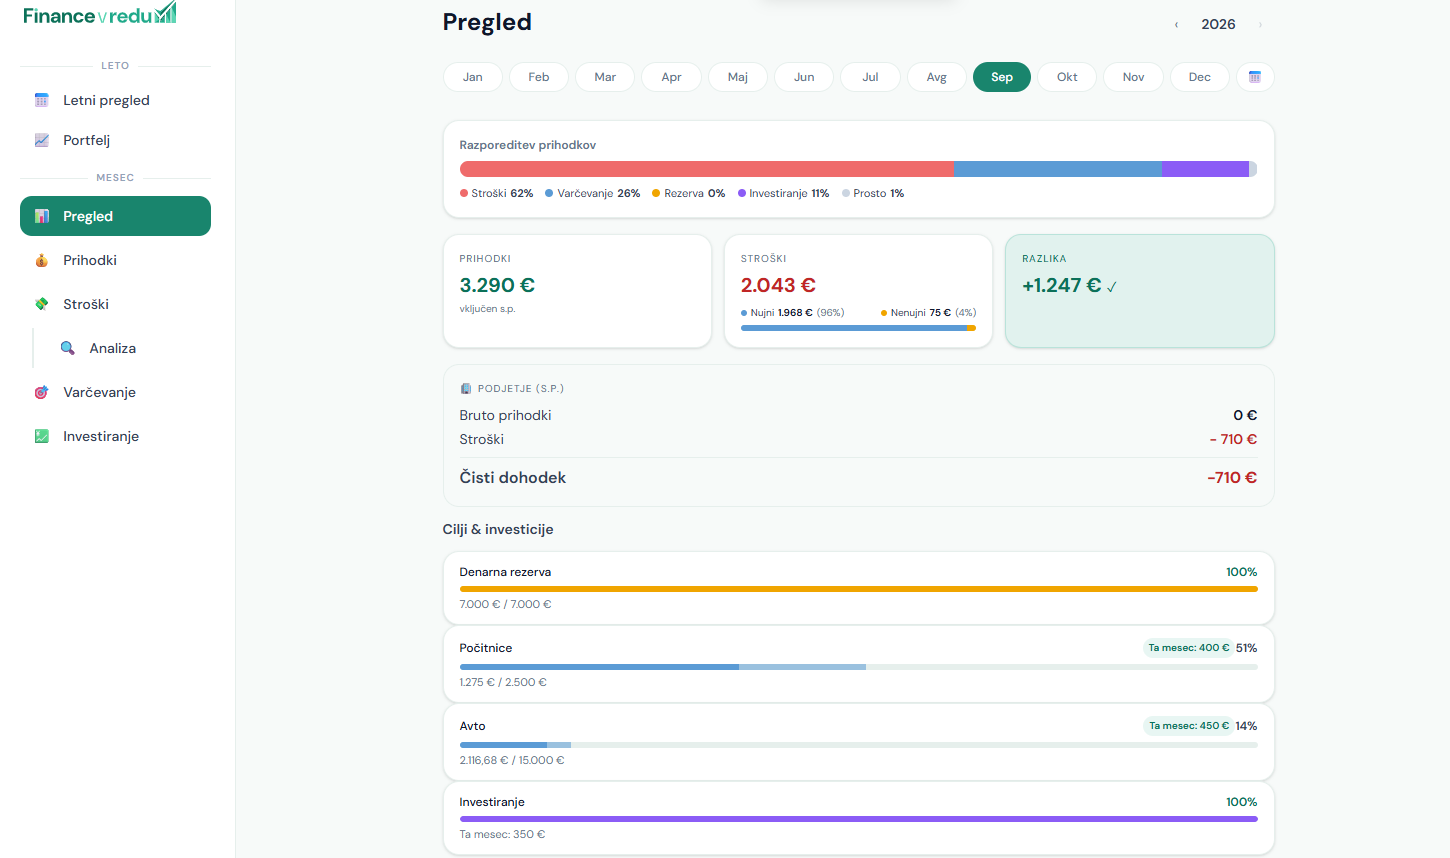Open the Apr month view
Screen dimensions: 1450x858
point(672,77)
